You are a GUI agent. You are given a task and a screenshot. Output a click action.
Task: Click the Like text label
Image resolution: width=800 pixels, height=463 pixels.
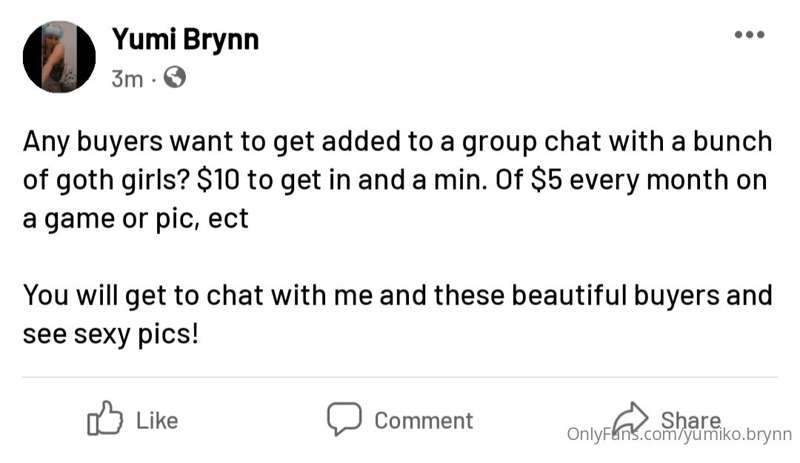[x=157, y=421]
